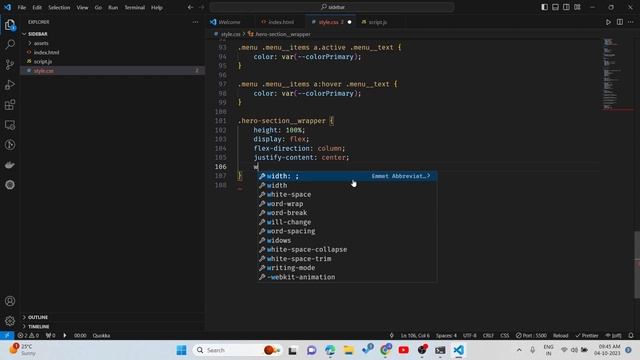
Task: Select style.css in Explorer tree
Action: tap(112, 71)
